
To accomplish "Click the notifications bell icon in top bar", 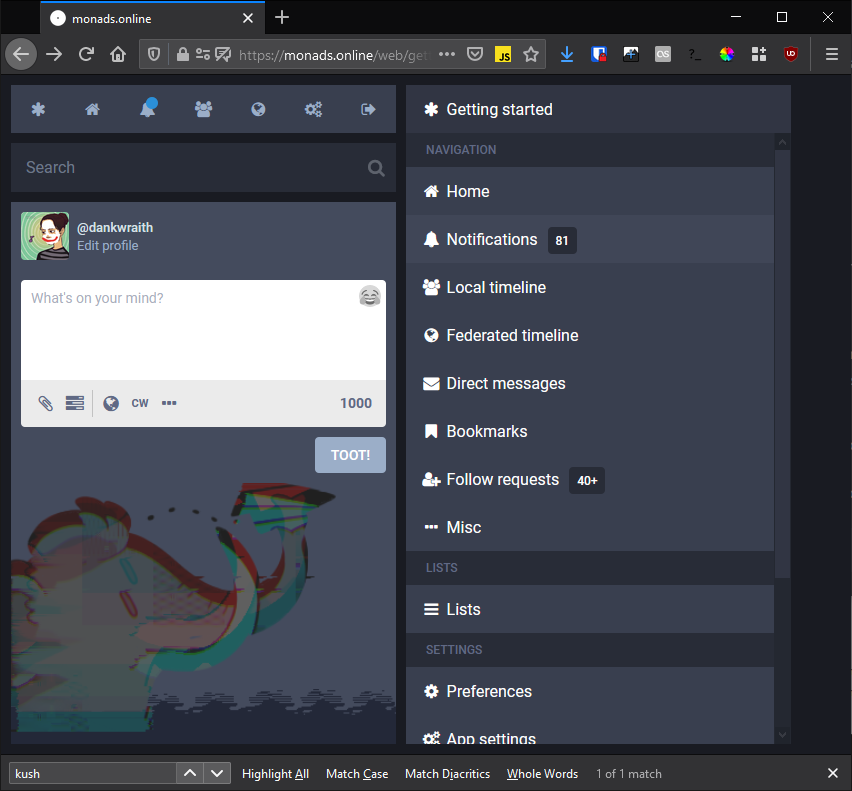I will [148, 110].
